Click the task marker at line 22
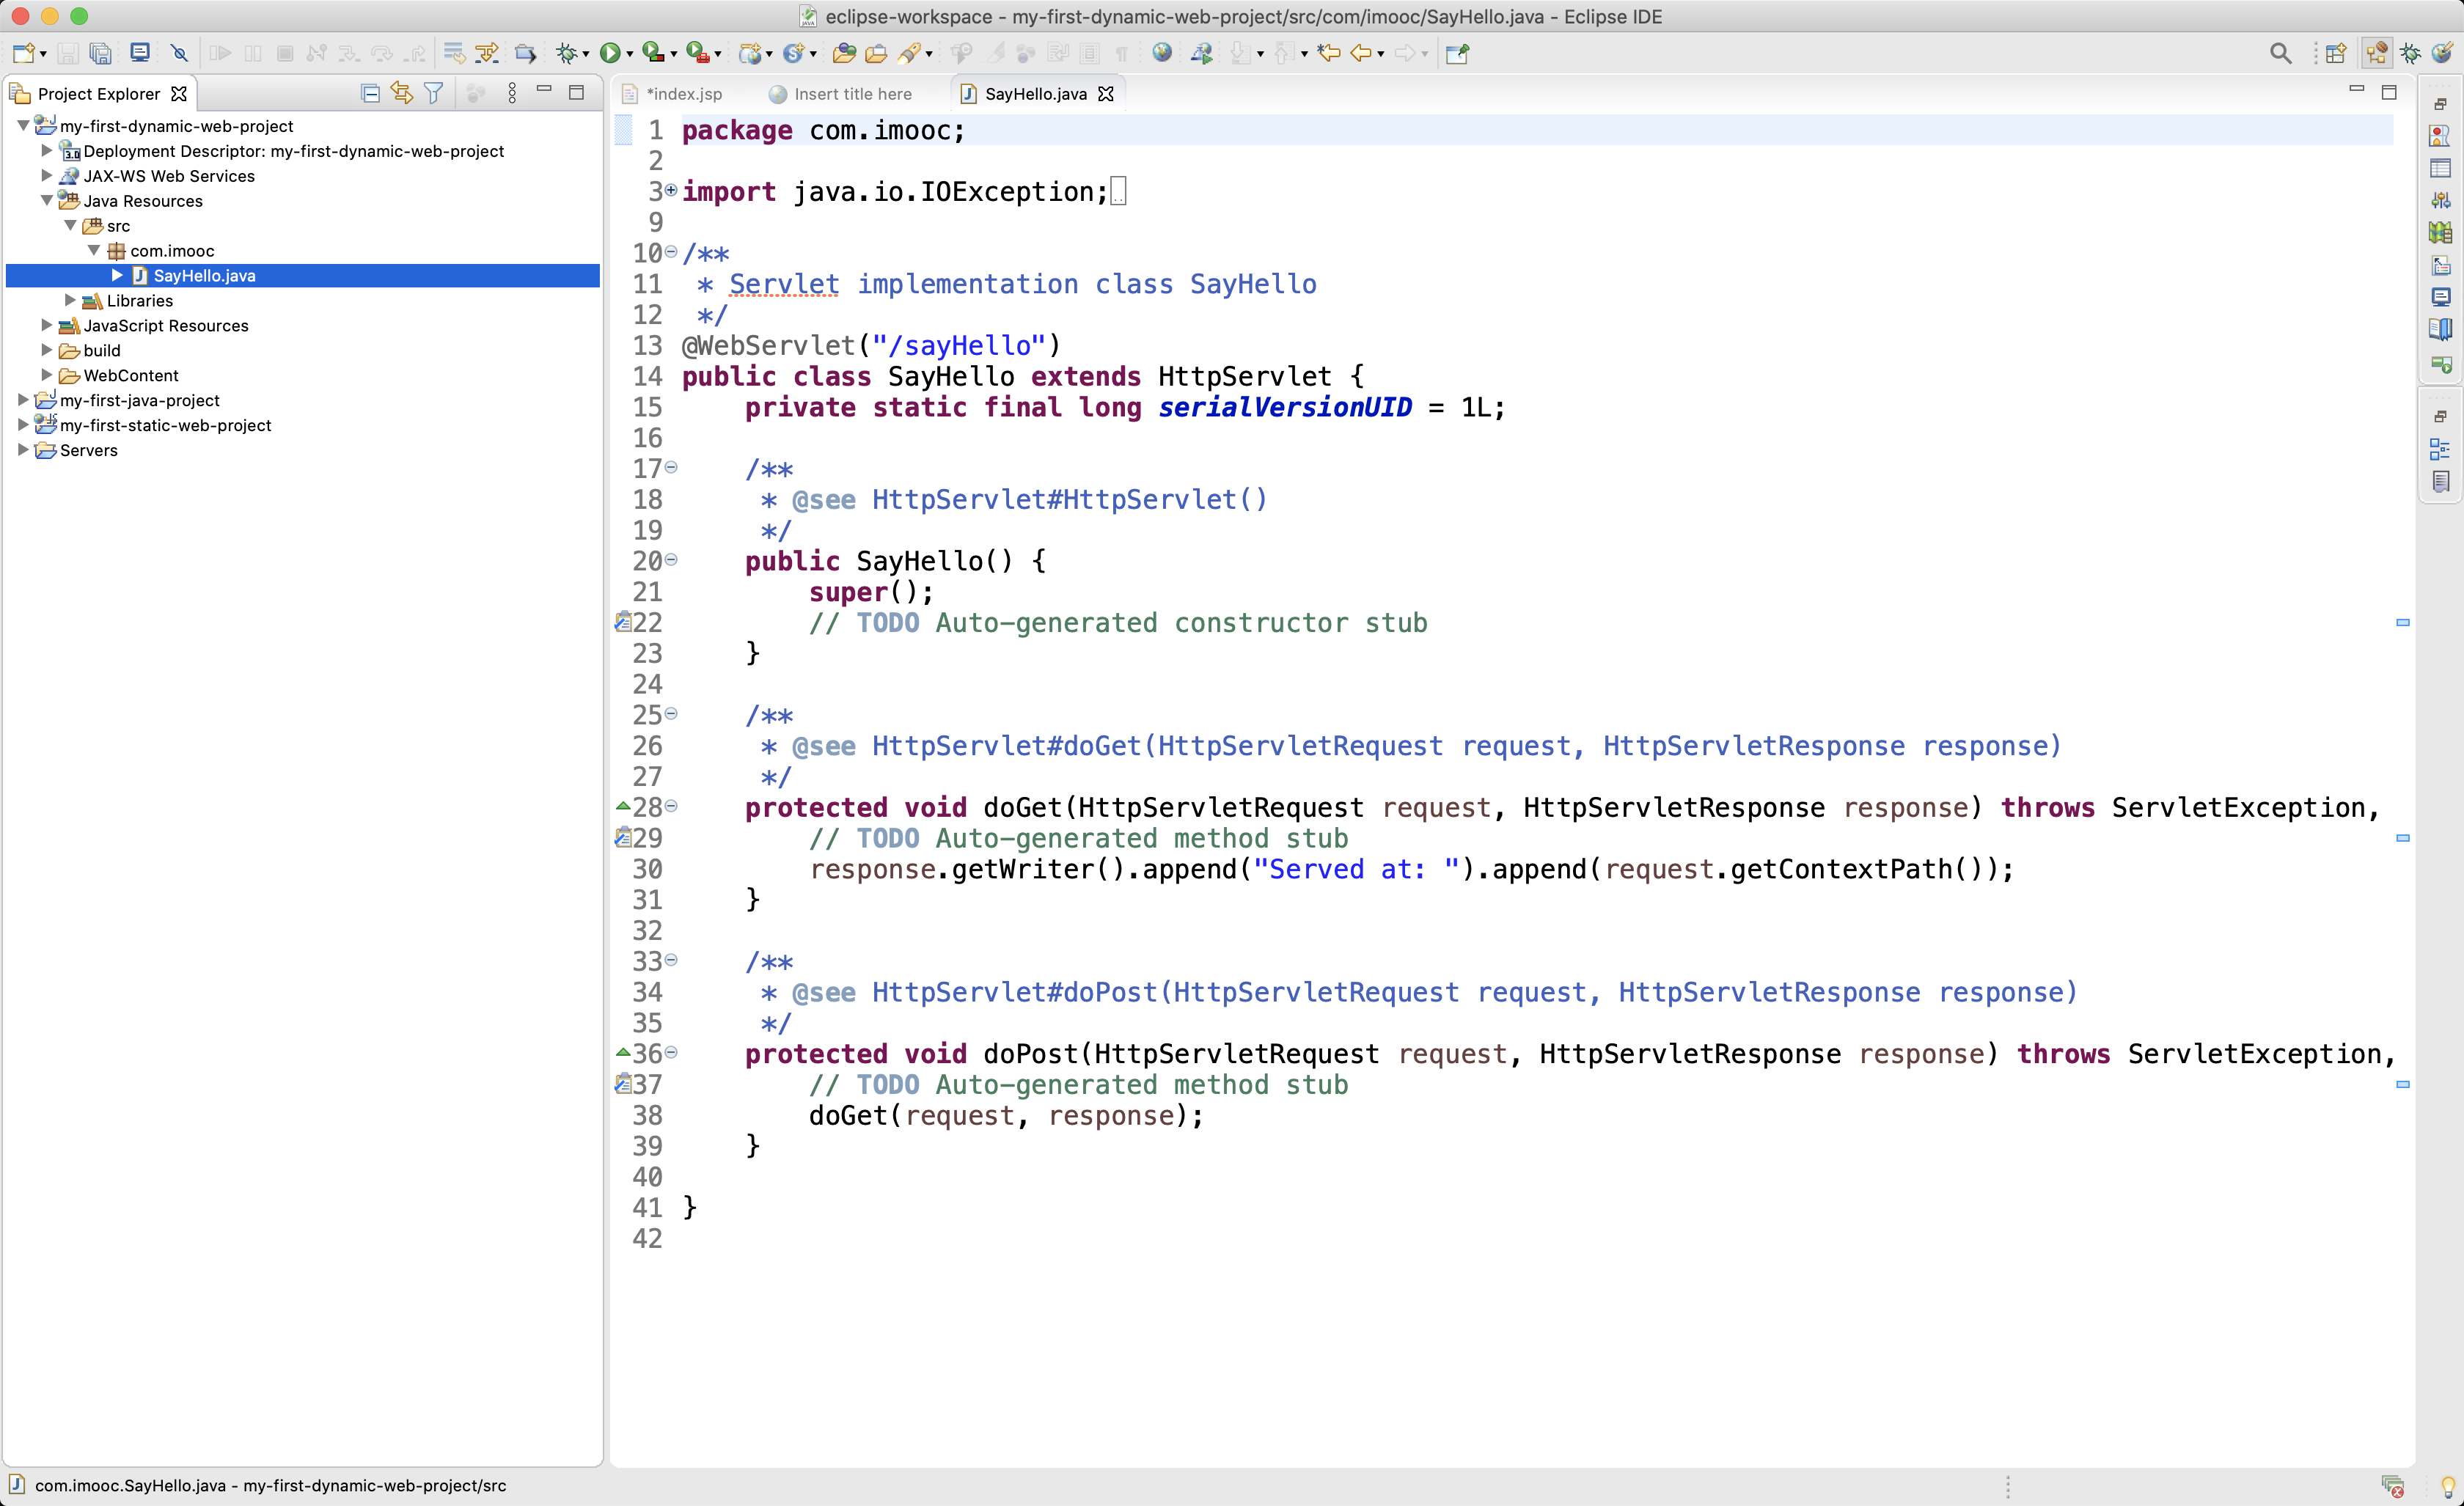 (622, 621)
